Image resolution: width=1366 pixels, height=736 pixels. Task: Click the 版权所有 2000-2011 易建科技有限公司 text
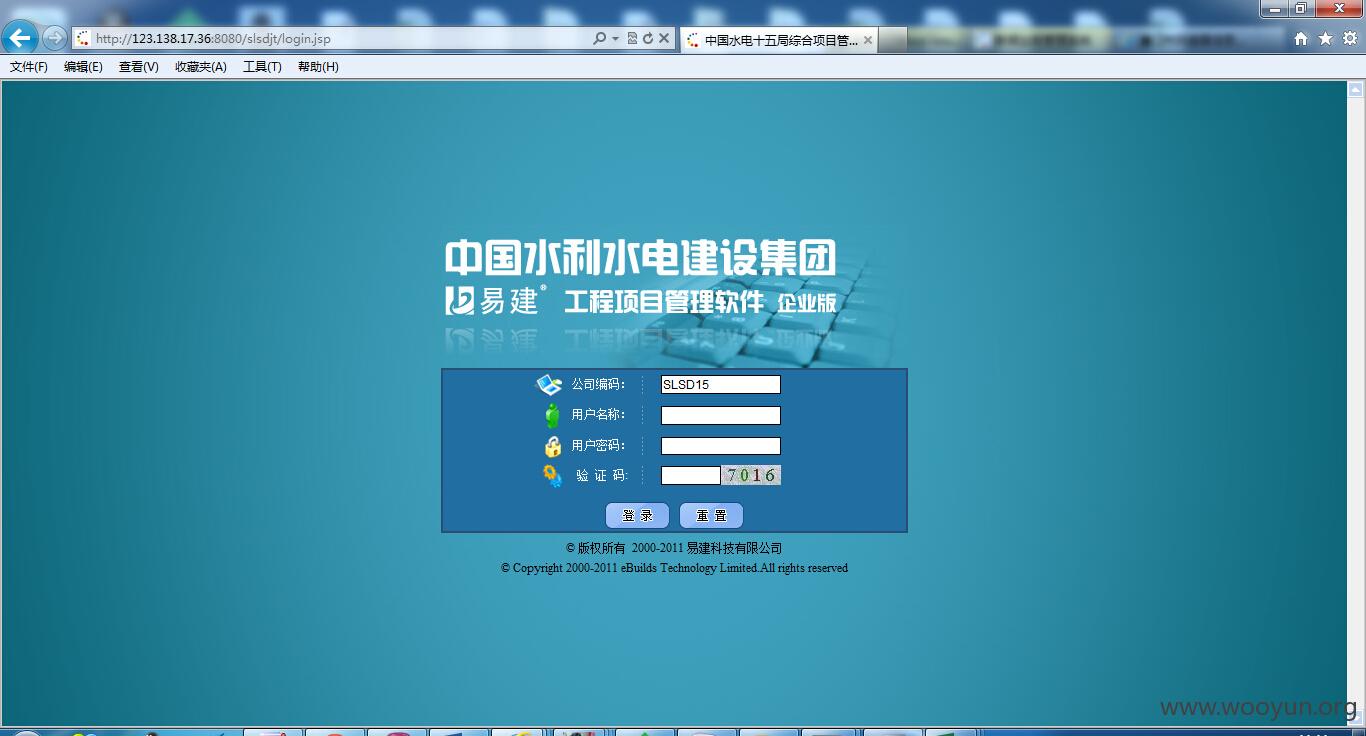coord(674,548)
